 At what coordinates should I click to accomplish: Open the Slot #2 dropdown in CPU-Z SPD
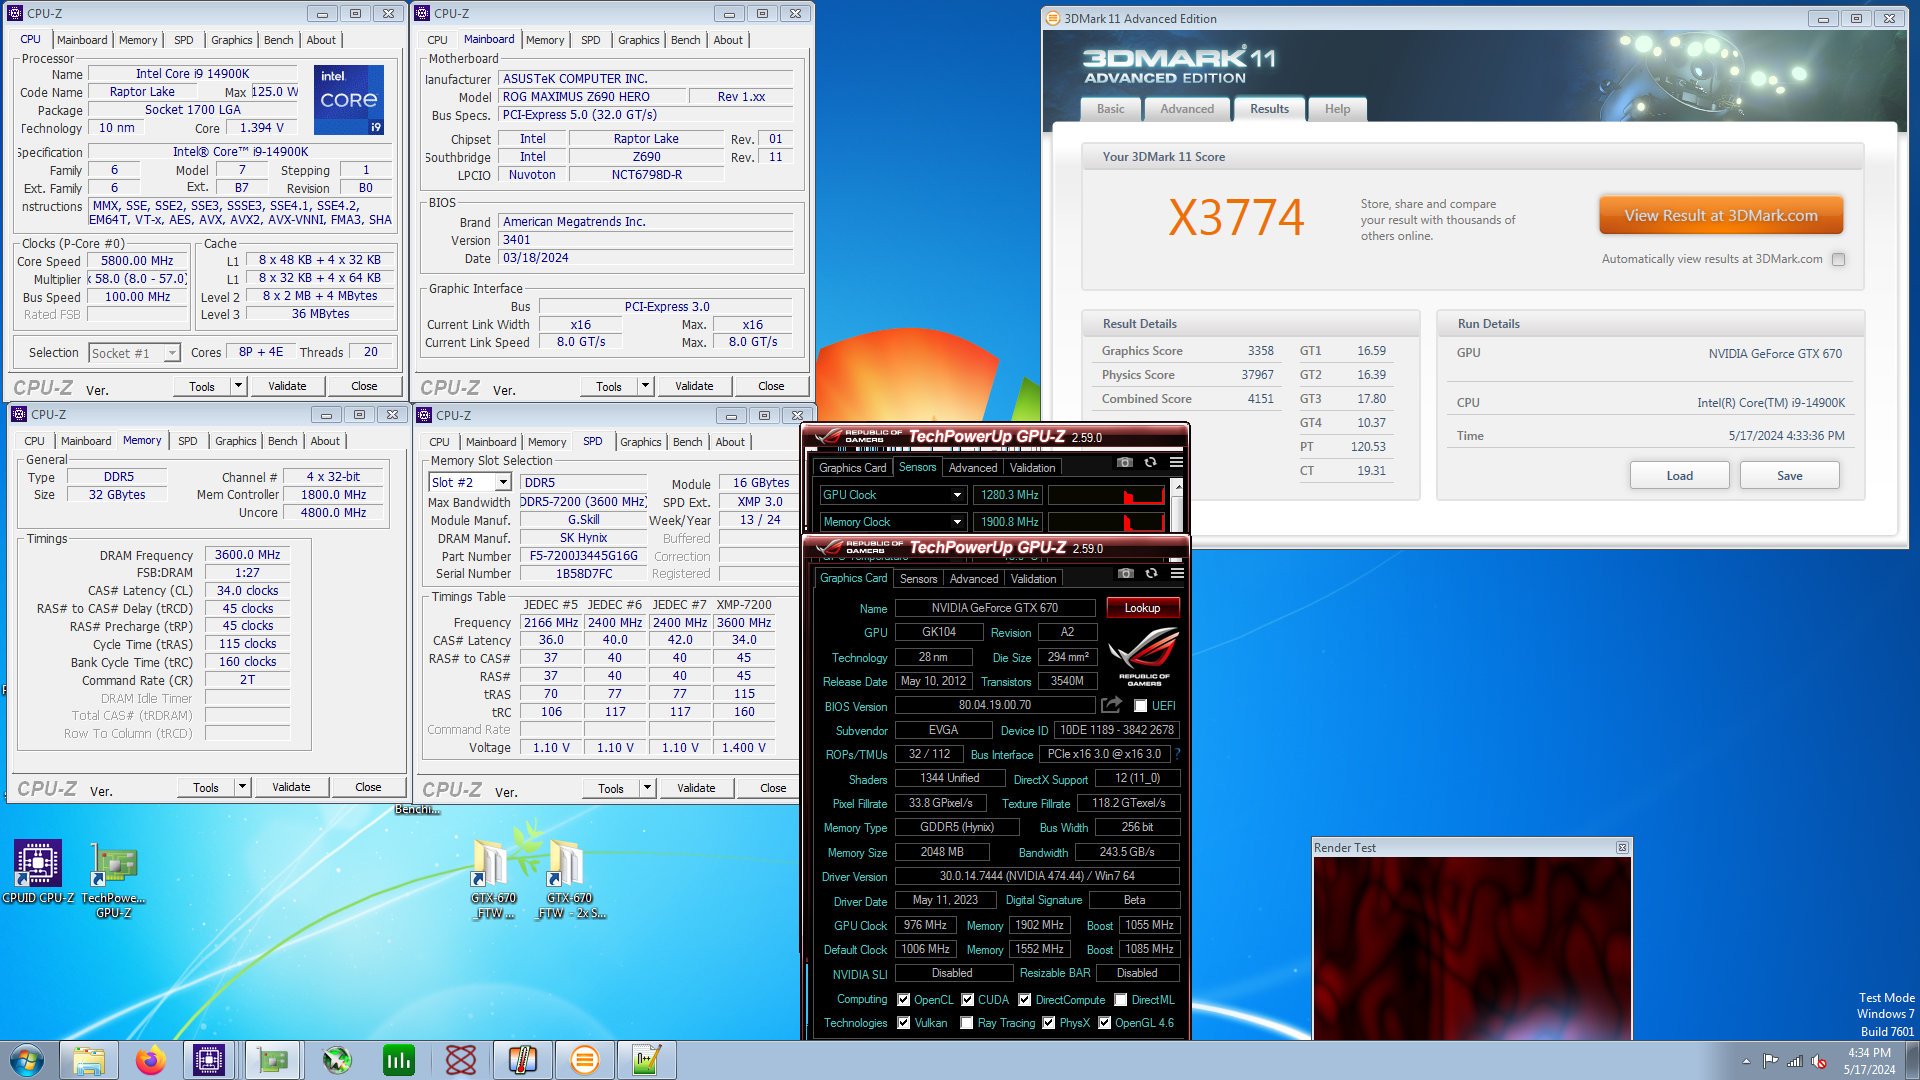point(470,482)
